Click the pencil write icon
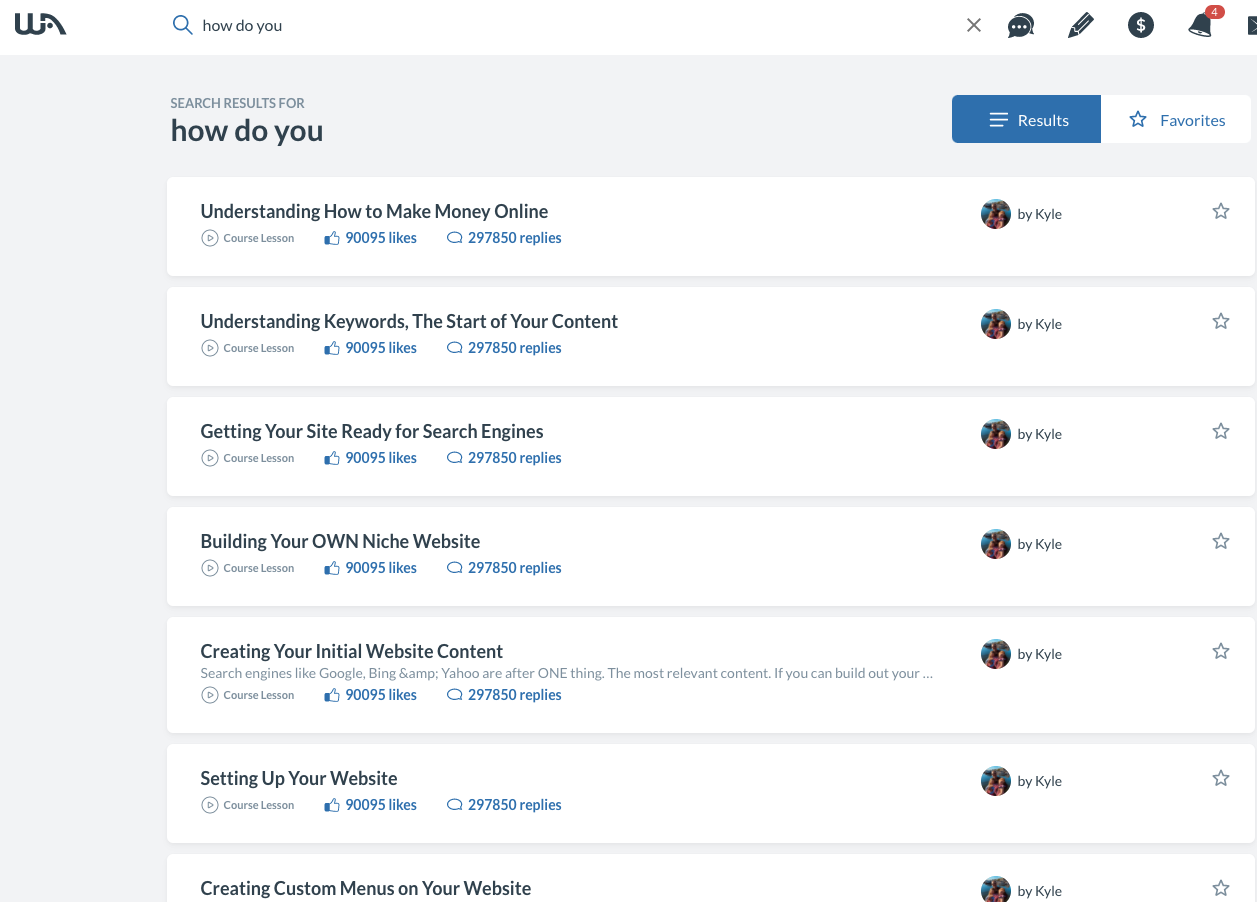This screenshot has width=1257, height=902. (1081, 26)
